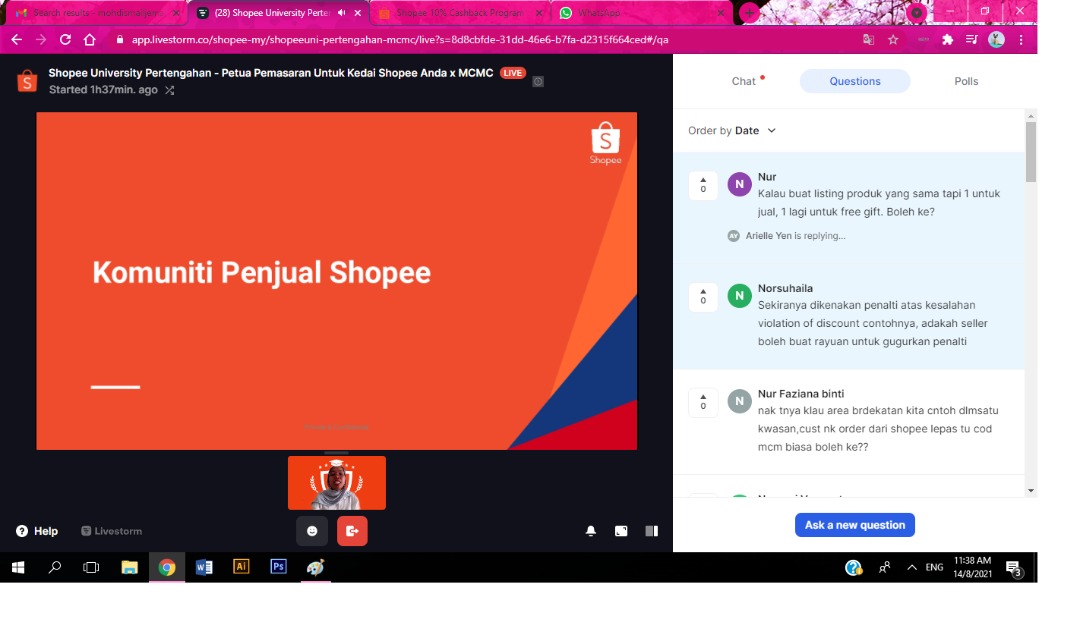Upvote Norsuhaila's question
1080x619 pixels.
point(703,297)
